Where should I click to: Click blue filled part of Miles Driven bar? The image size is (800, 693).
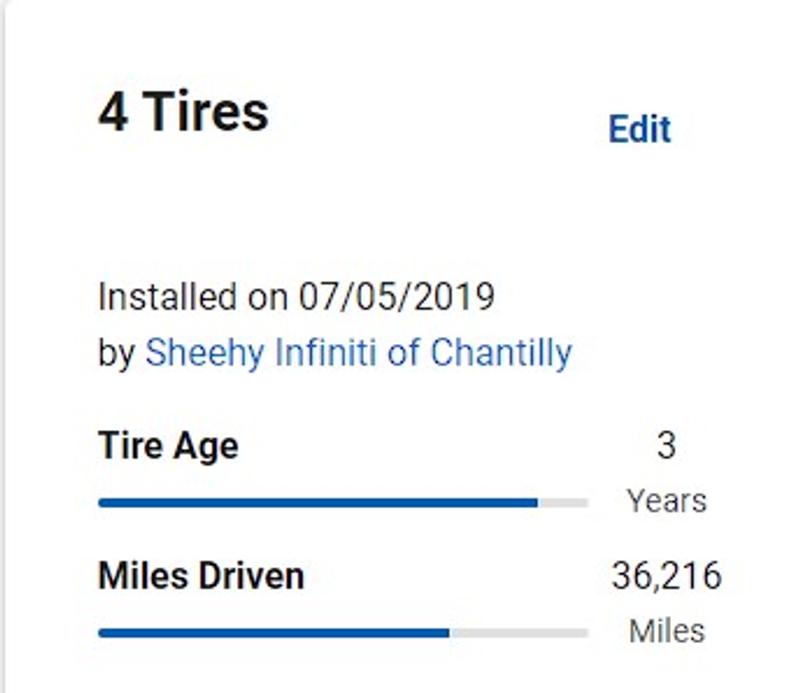click(x=273, y=633)
